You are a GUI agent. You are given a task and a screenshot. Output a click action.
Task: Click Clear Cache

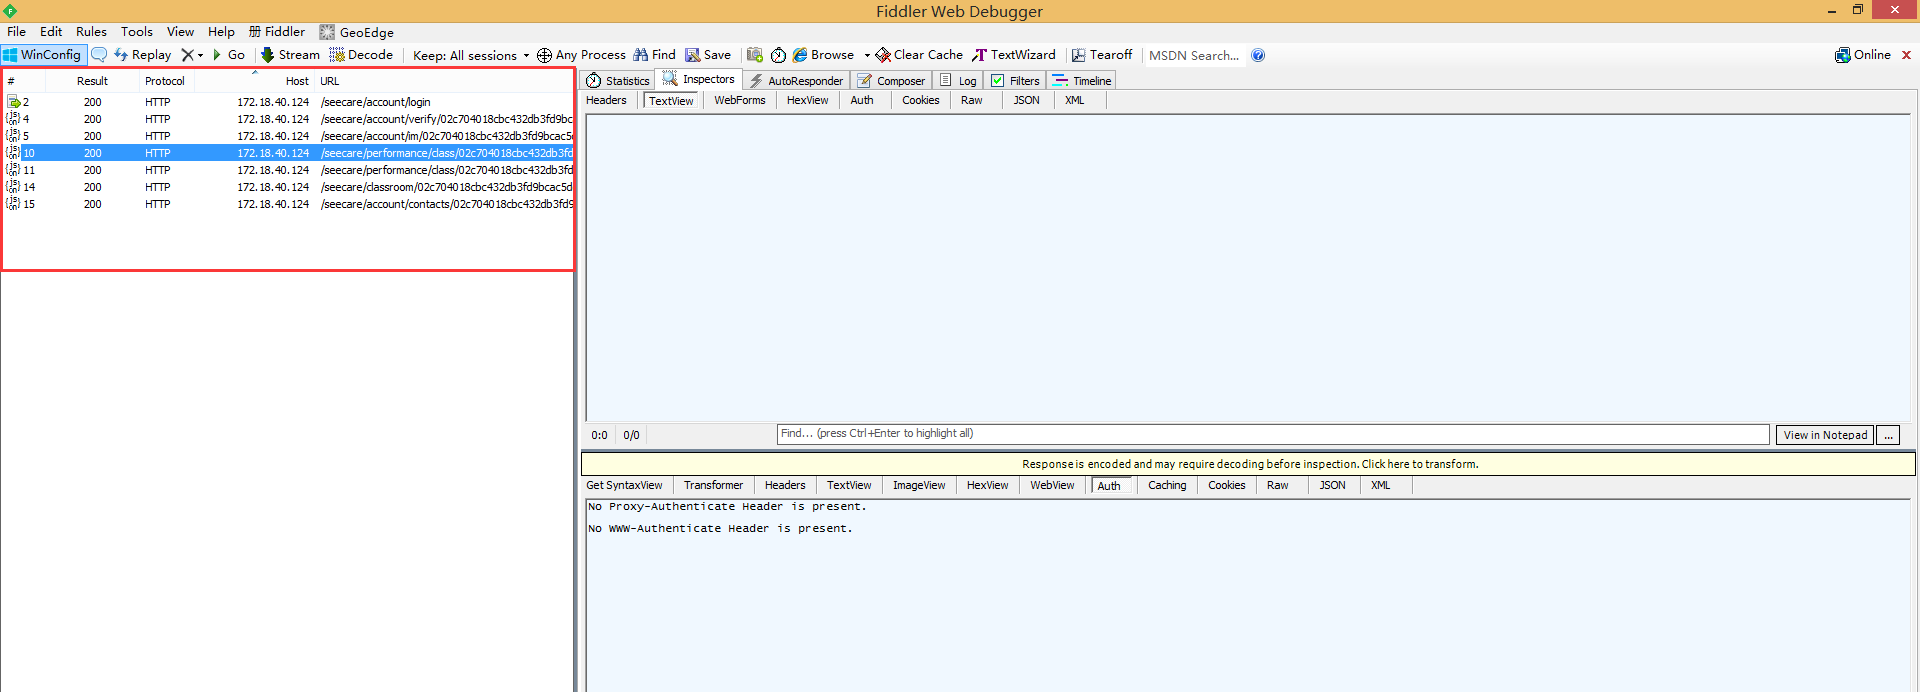919,55
